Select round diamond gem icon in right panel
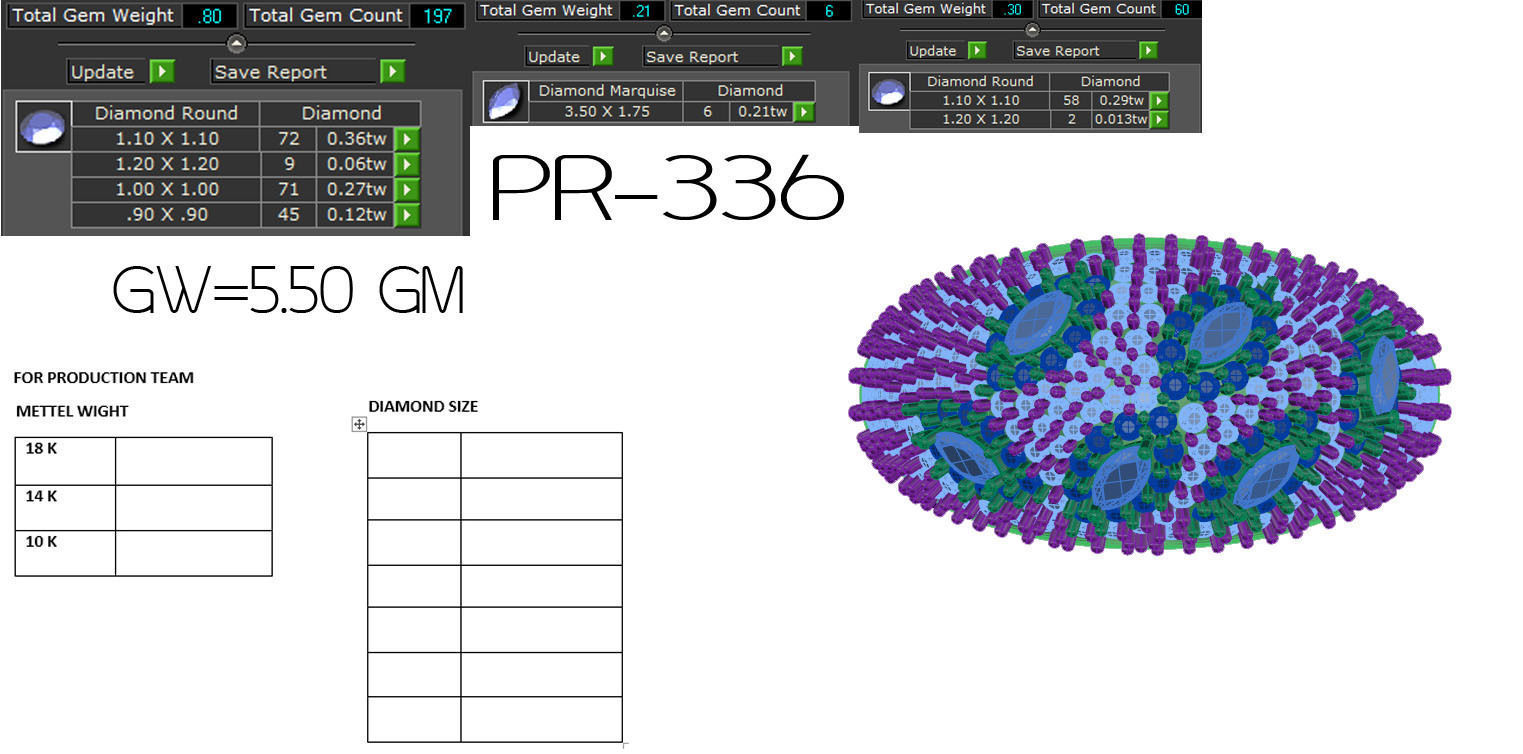The width and height of the screenshot is (1523, 754). [888, 92]
